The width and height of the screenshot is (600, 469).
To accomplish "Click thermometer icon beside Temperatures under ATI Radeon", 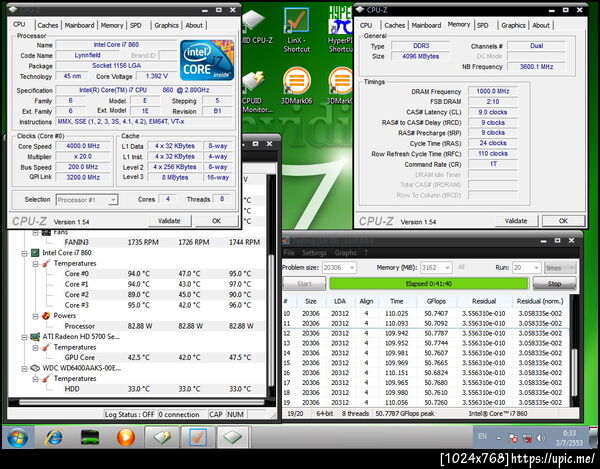I will point(46,347).
